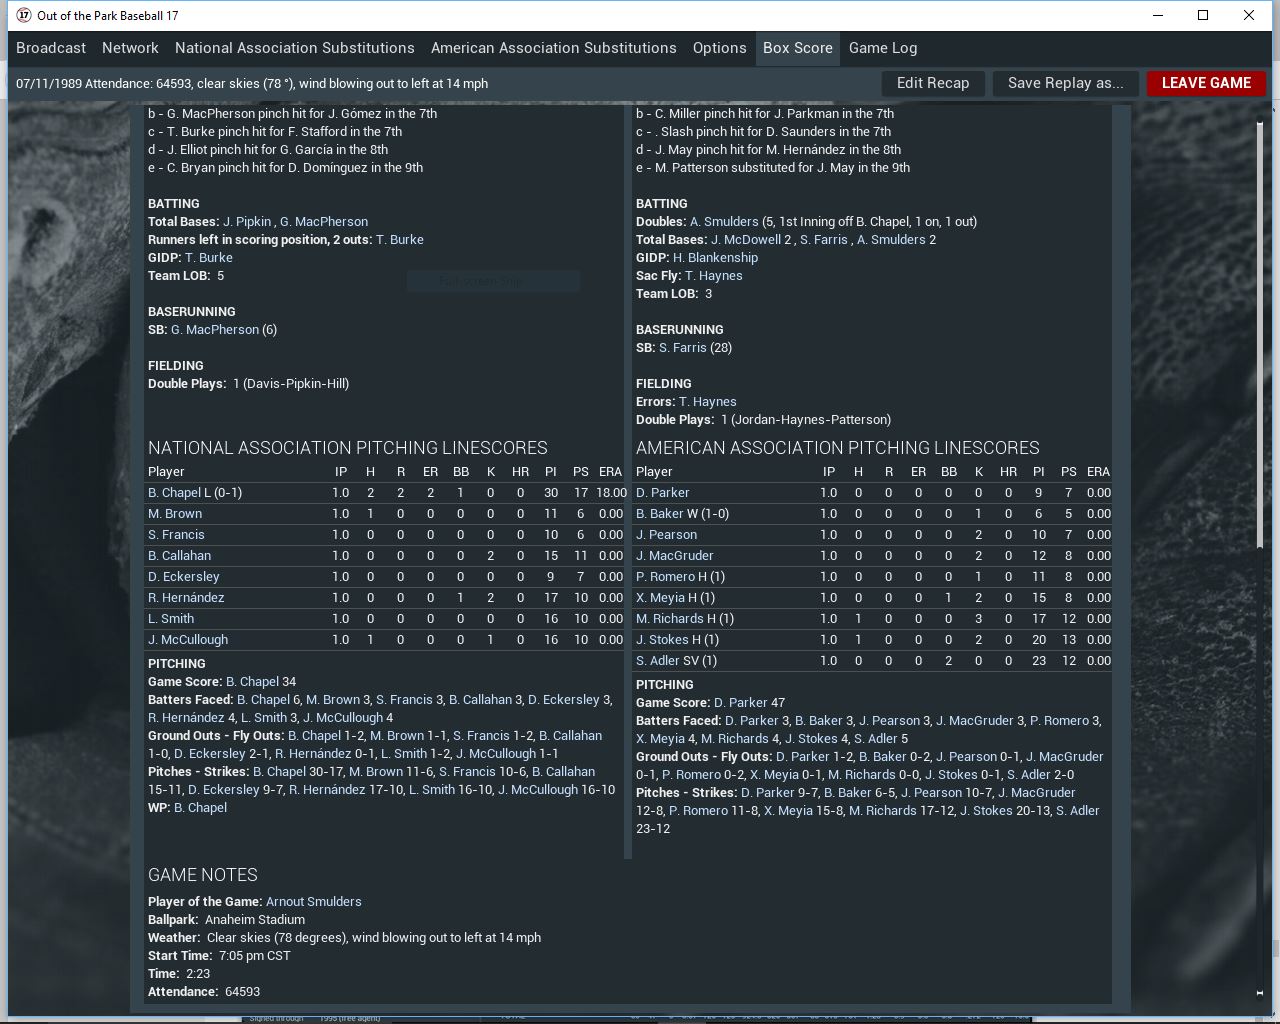Open National Association Substitutions
The height and width of the screenshot is (1024, 1280).
click(295, 48)
